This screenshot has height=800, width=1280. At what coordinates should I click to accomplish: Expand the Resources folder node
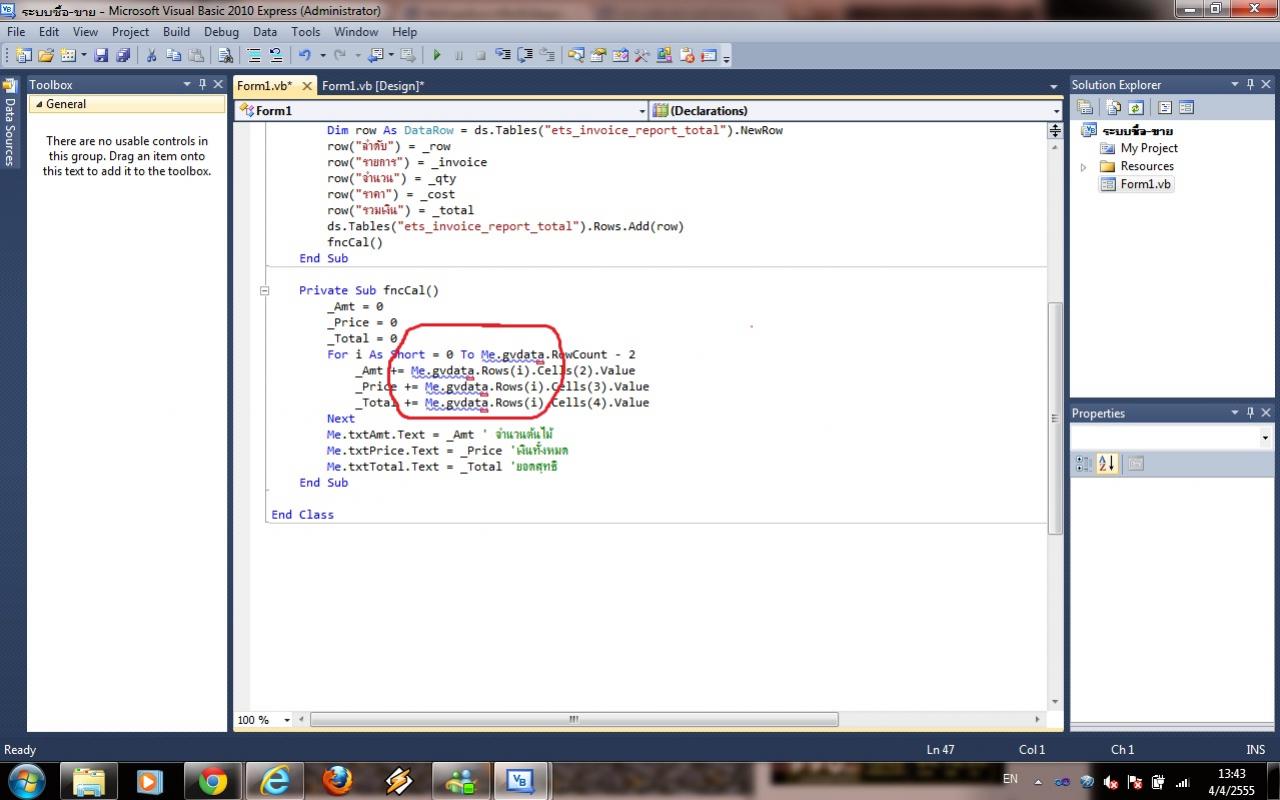tap(1083, 167)
